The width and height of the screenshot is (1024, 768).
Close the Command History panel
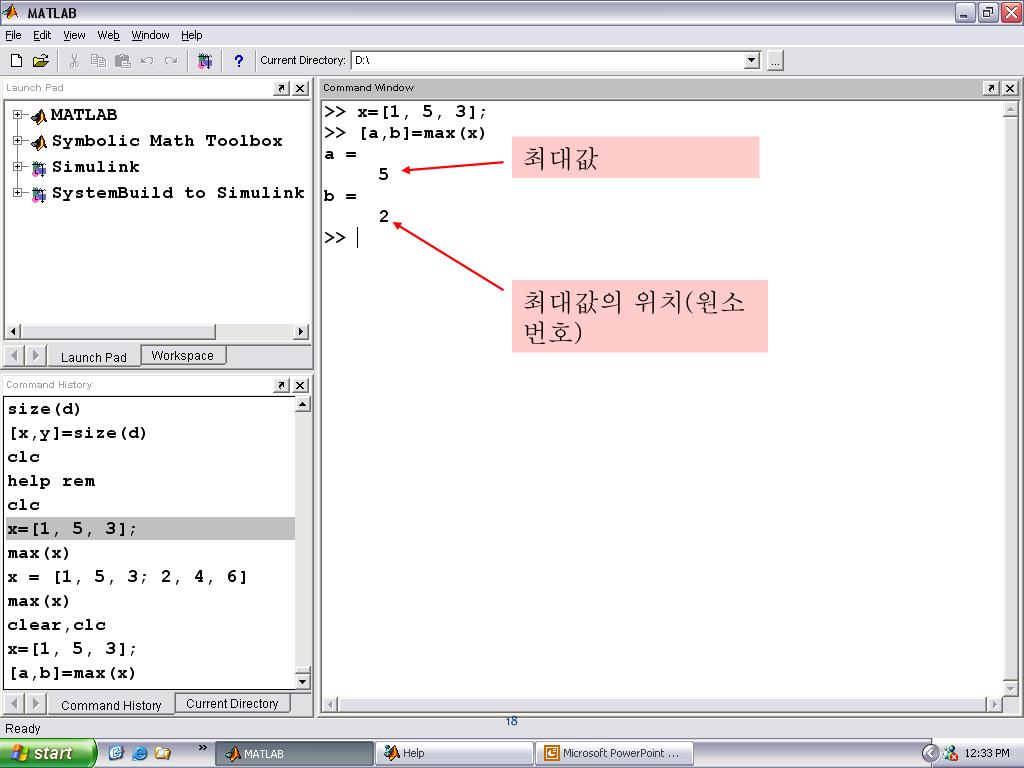(300, 385)
